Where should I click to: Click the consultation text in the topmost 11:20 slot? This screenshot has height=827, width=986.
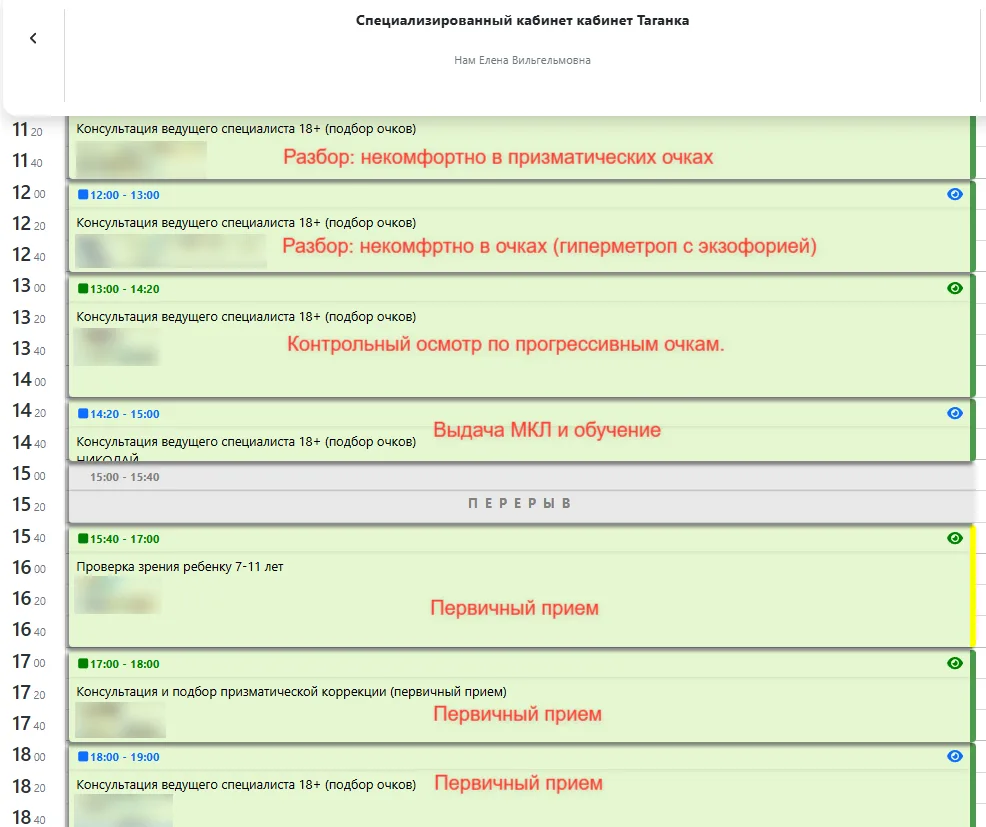tap(246, 129)
